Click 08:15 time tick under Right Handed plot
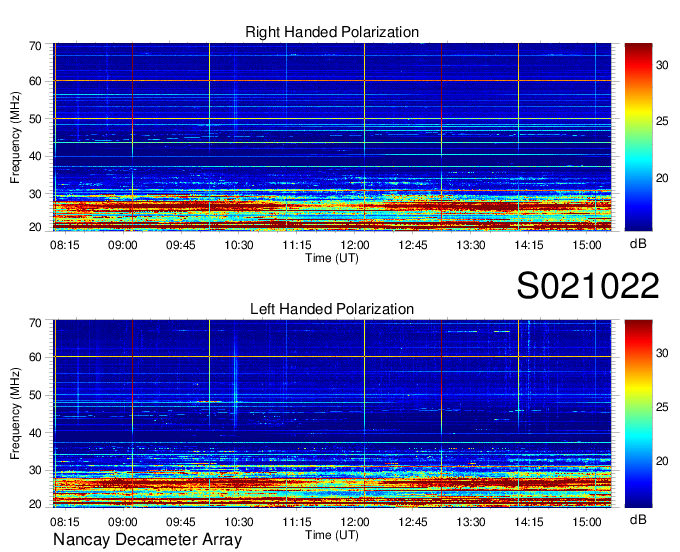 pyautogui.click(x=65, y=245)
